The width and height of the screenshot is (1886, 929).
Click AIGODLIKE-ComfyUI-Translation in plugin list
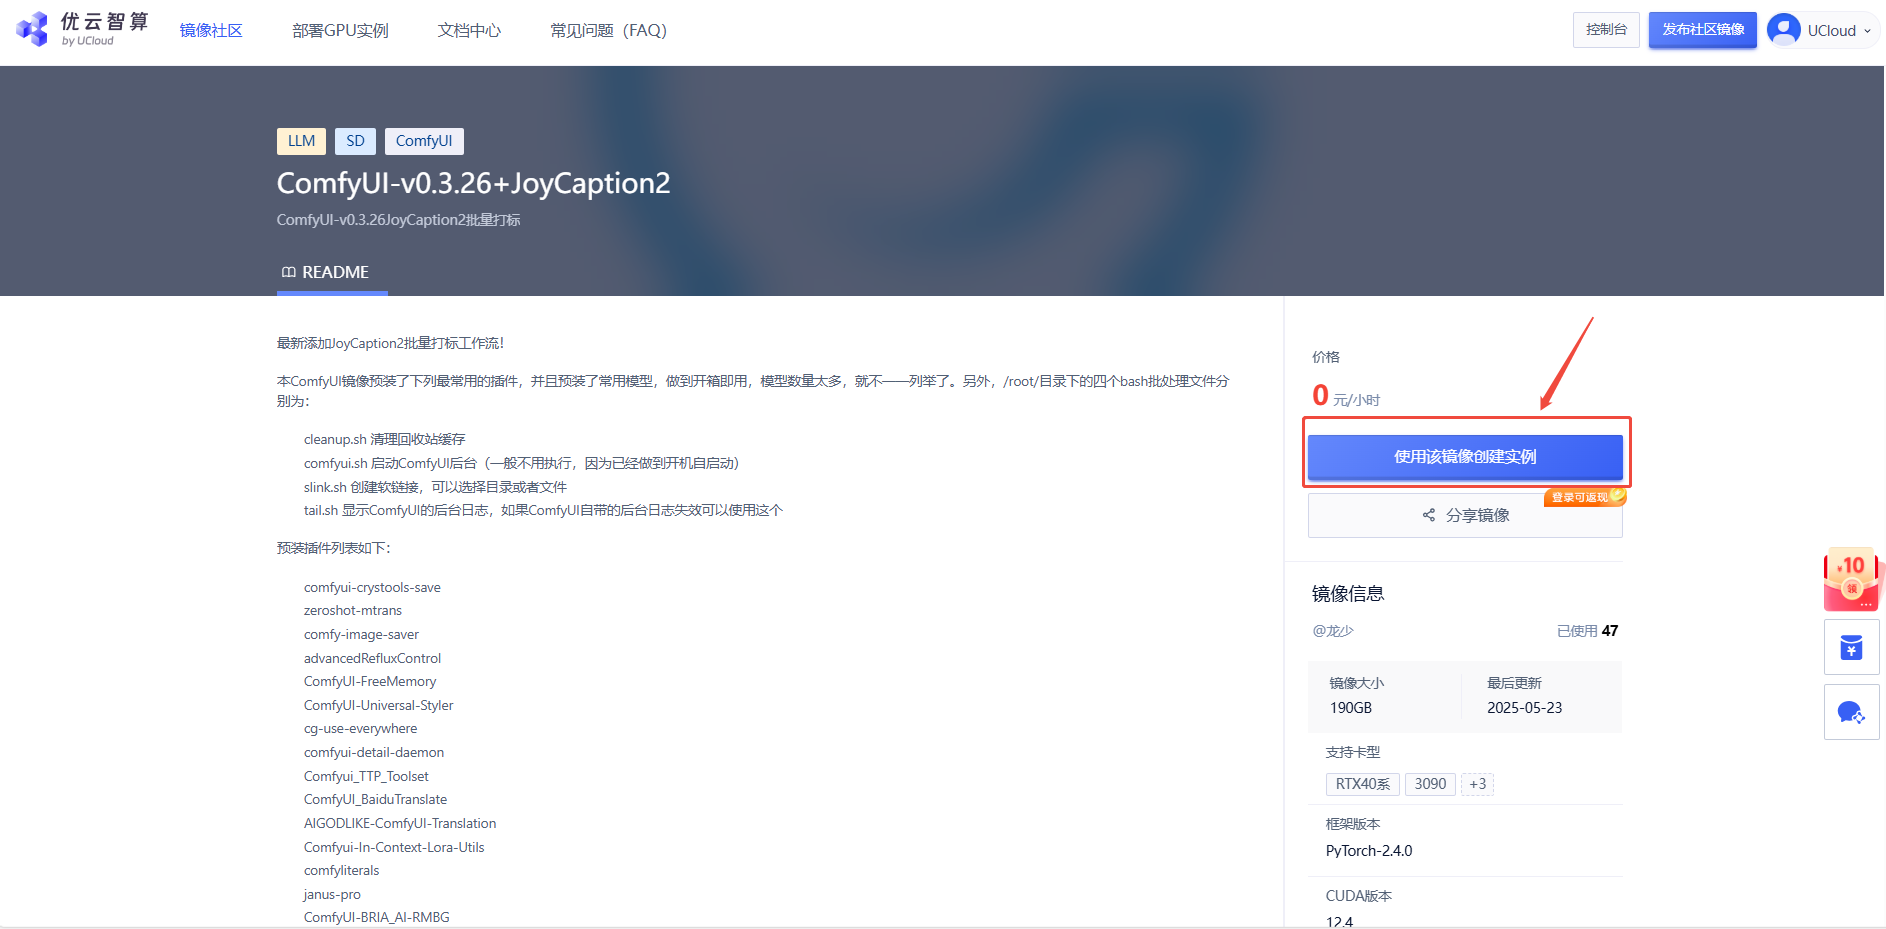pos(400,823)
